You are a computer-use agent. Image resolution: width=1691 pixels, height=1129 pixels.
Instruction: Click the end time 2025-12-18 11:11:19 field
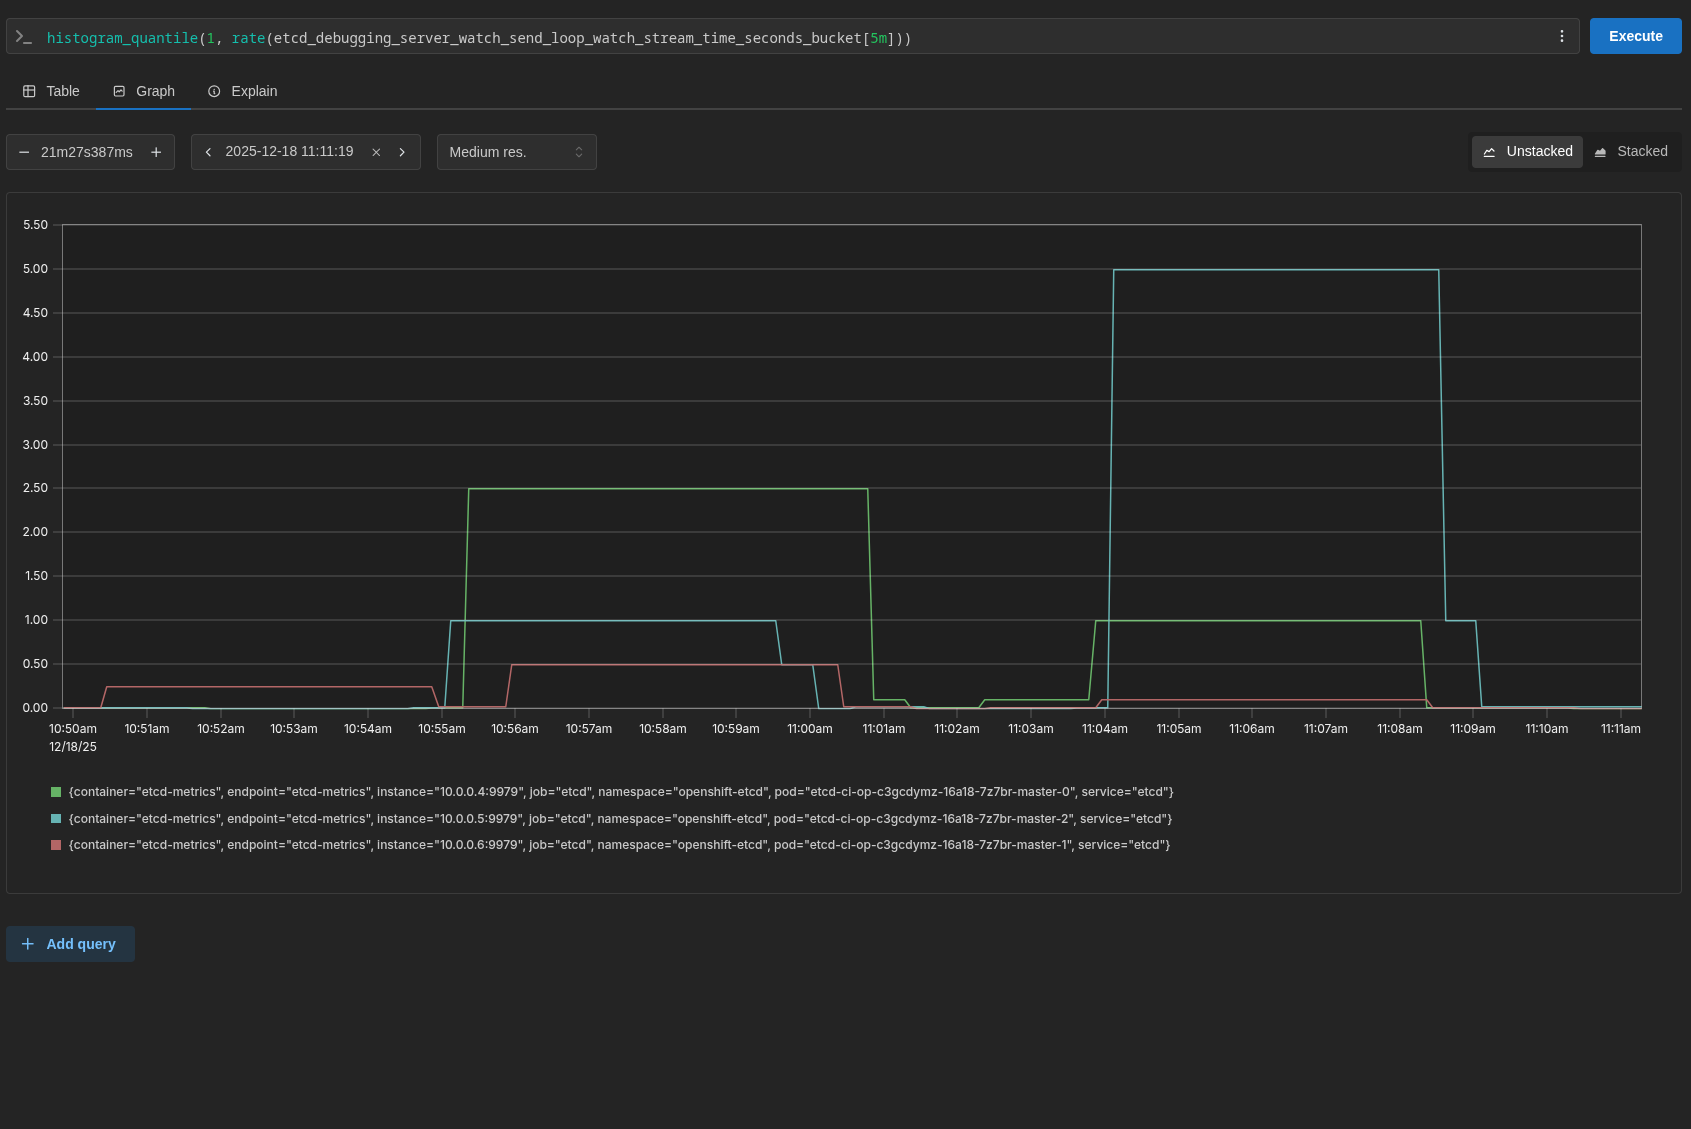click(289, 152)
